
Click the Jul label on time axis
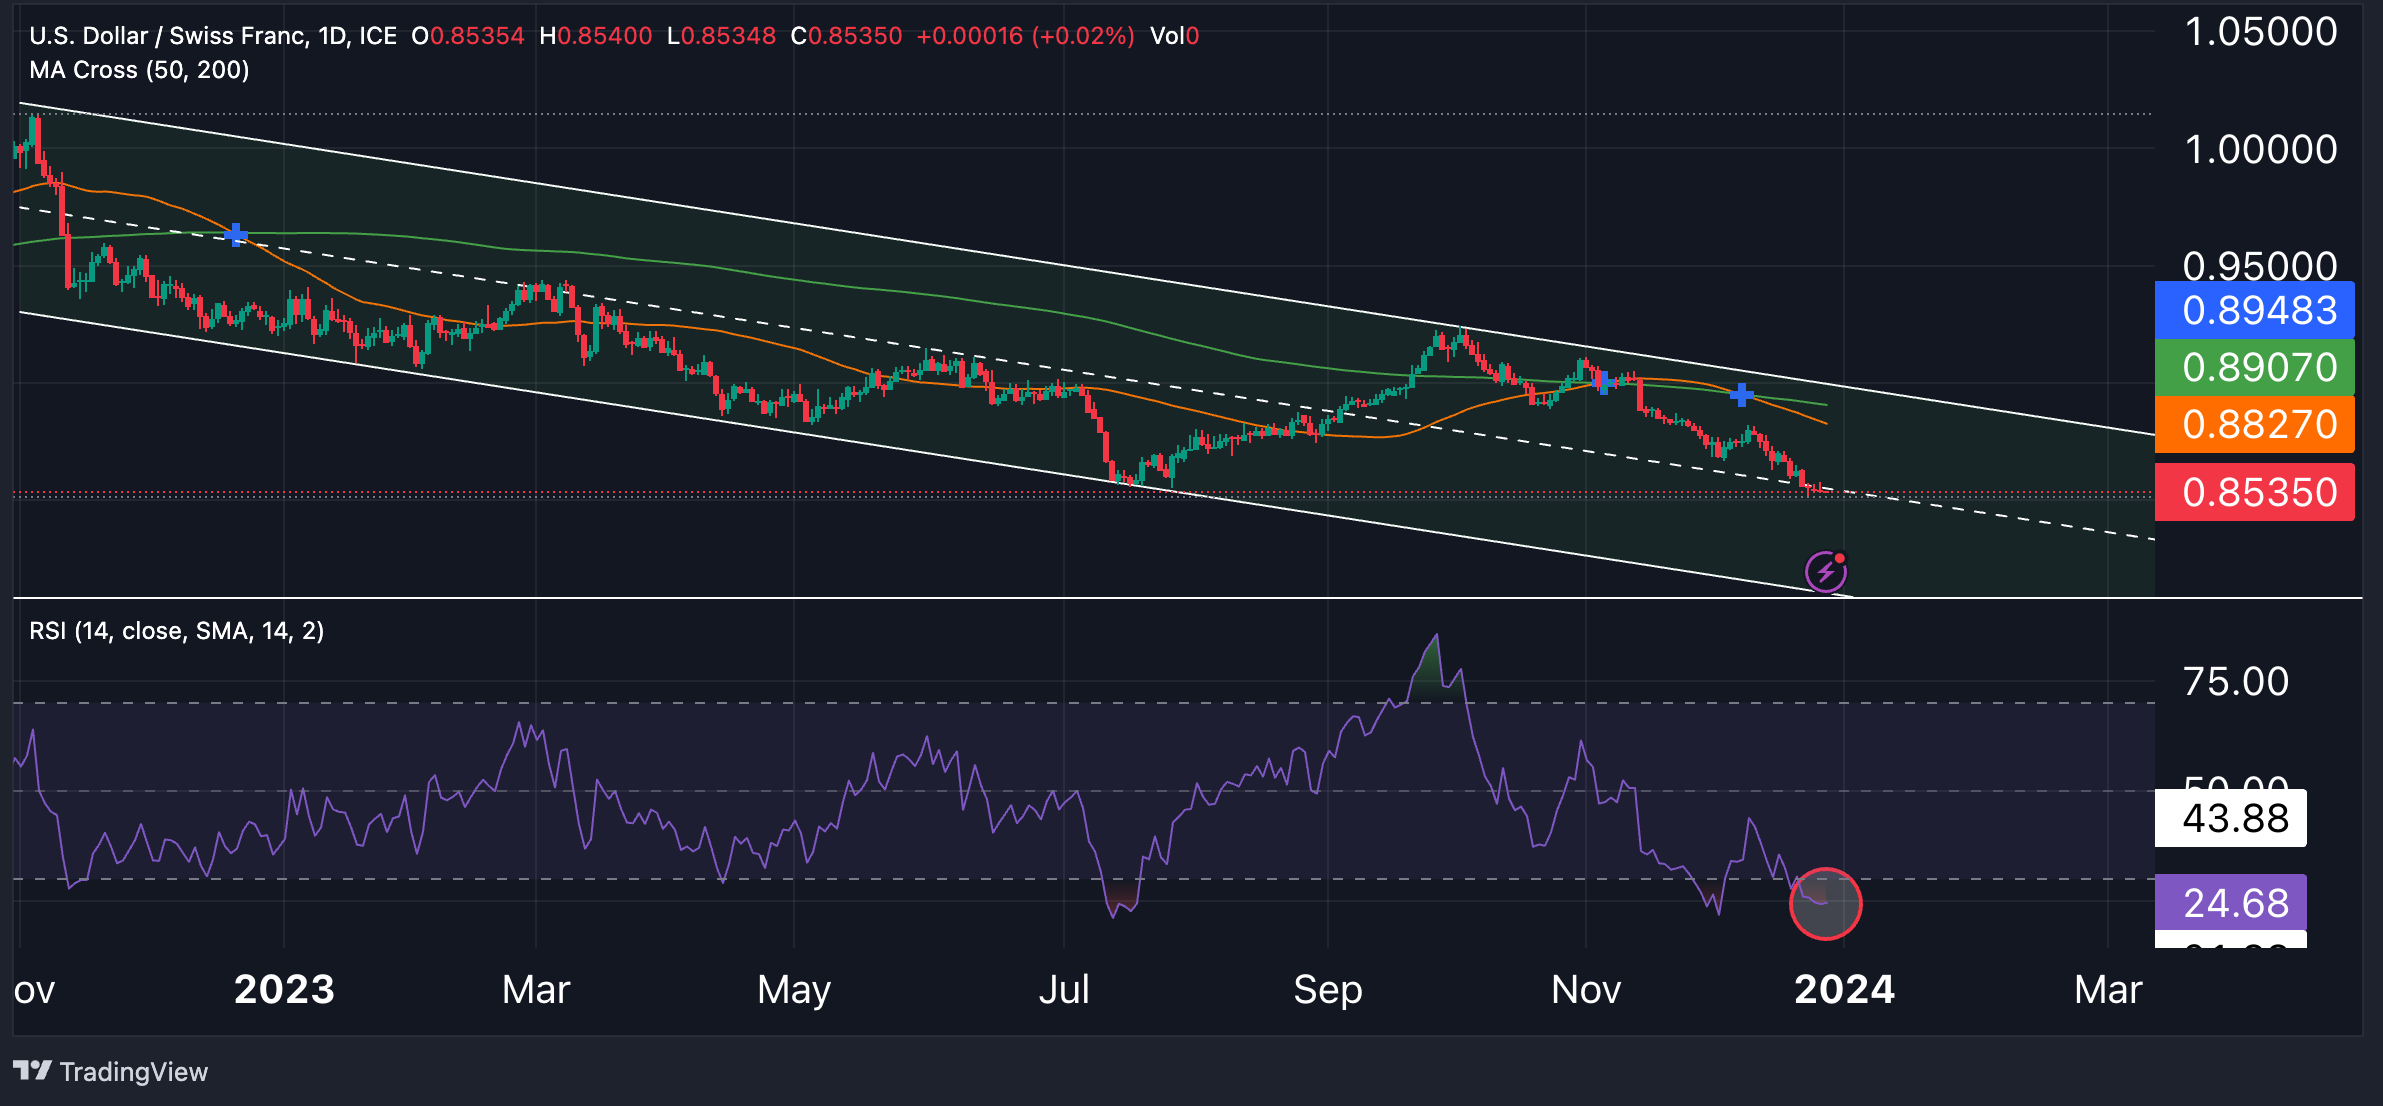pyautogui.click(x=1063, y=989)
